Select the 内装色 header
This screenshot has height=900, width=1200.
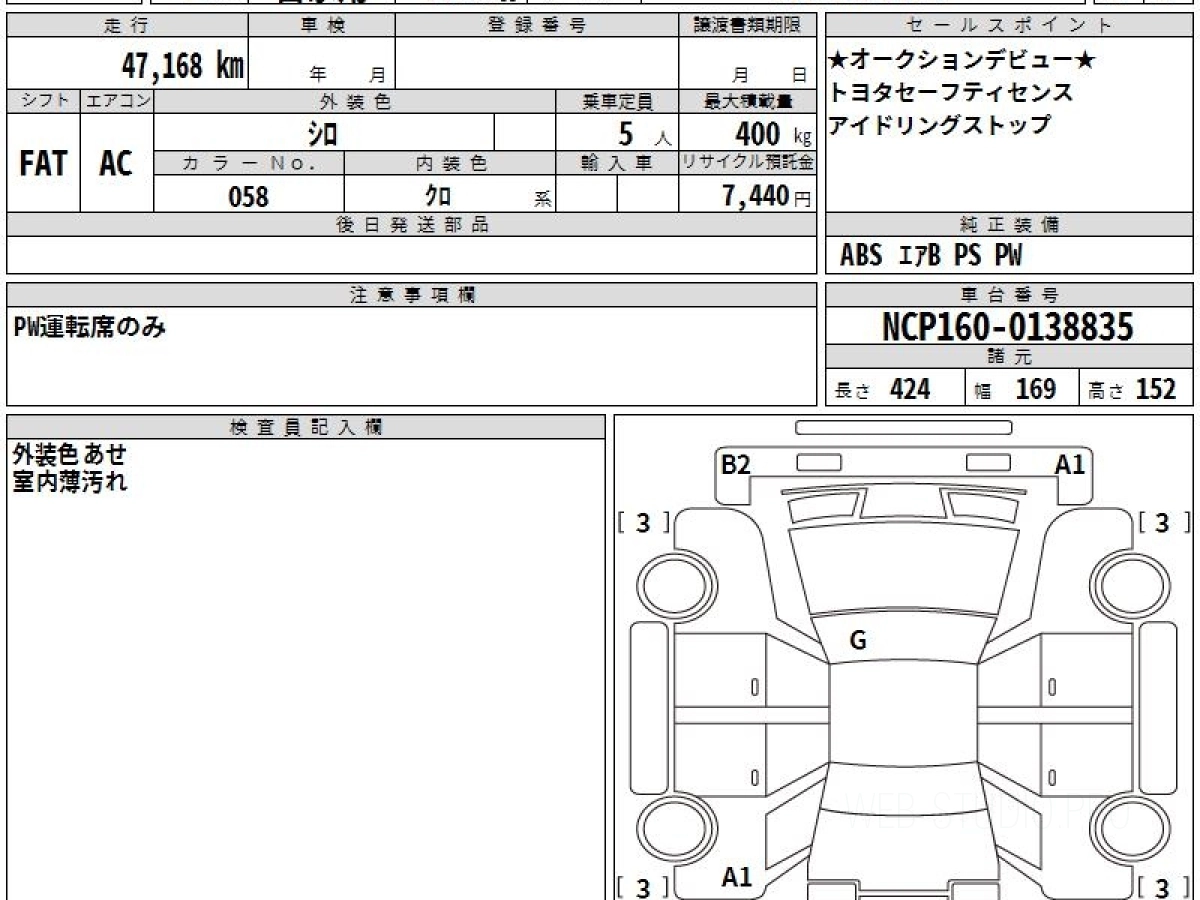(x=451, y=163)
